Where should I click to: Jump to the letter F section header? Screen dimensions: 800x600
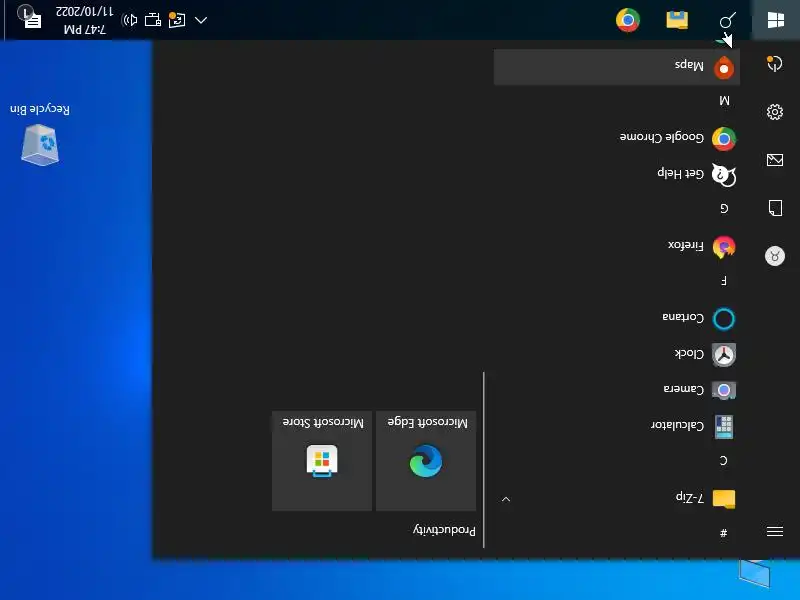pos(724,280)
